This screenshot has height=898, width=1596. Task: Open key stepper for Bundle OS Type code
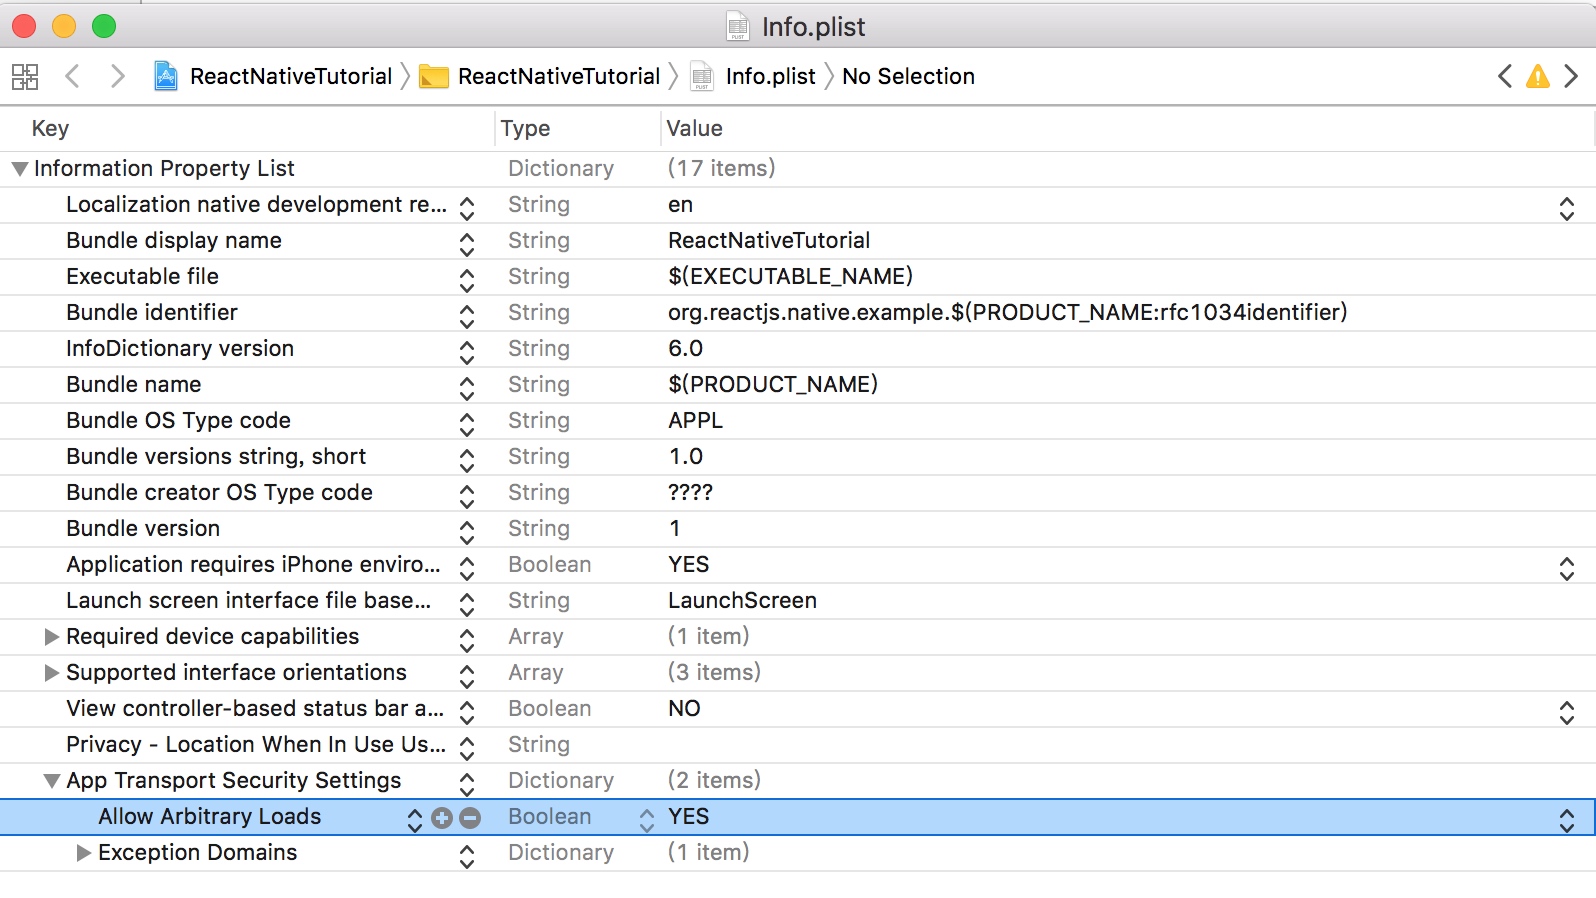coord(467,423)
